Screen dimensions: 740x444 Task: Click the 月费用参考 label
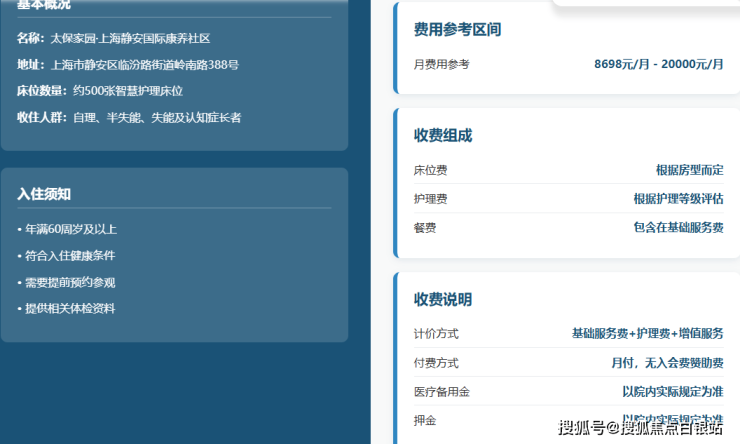(x=442, y=64)
